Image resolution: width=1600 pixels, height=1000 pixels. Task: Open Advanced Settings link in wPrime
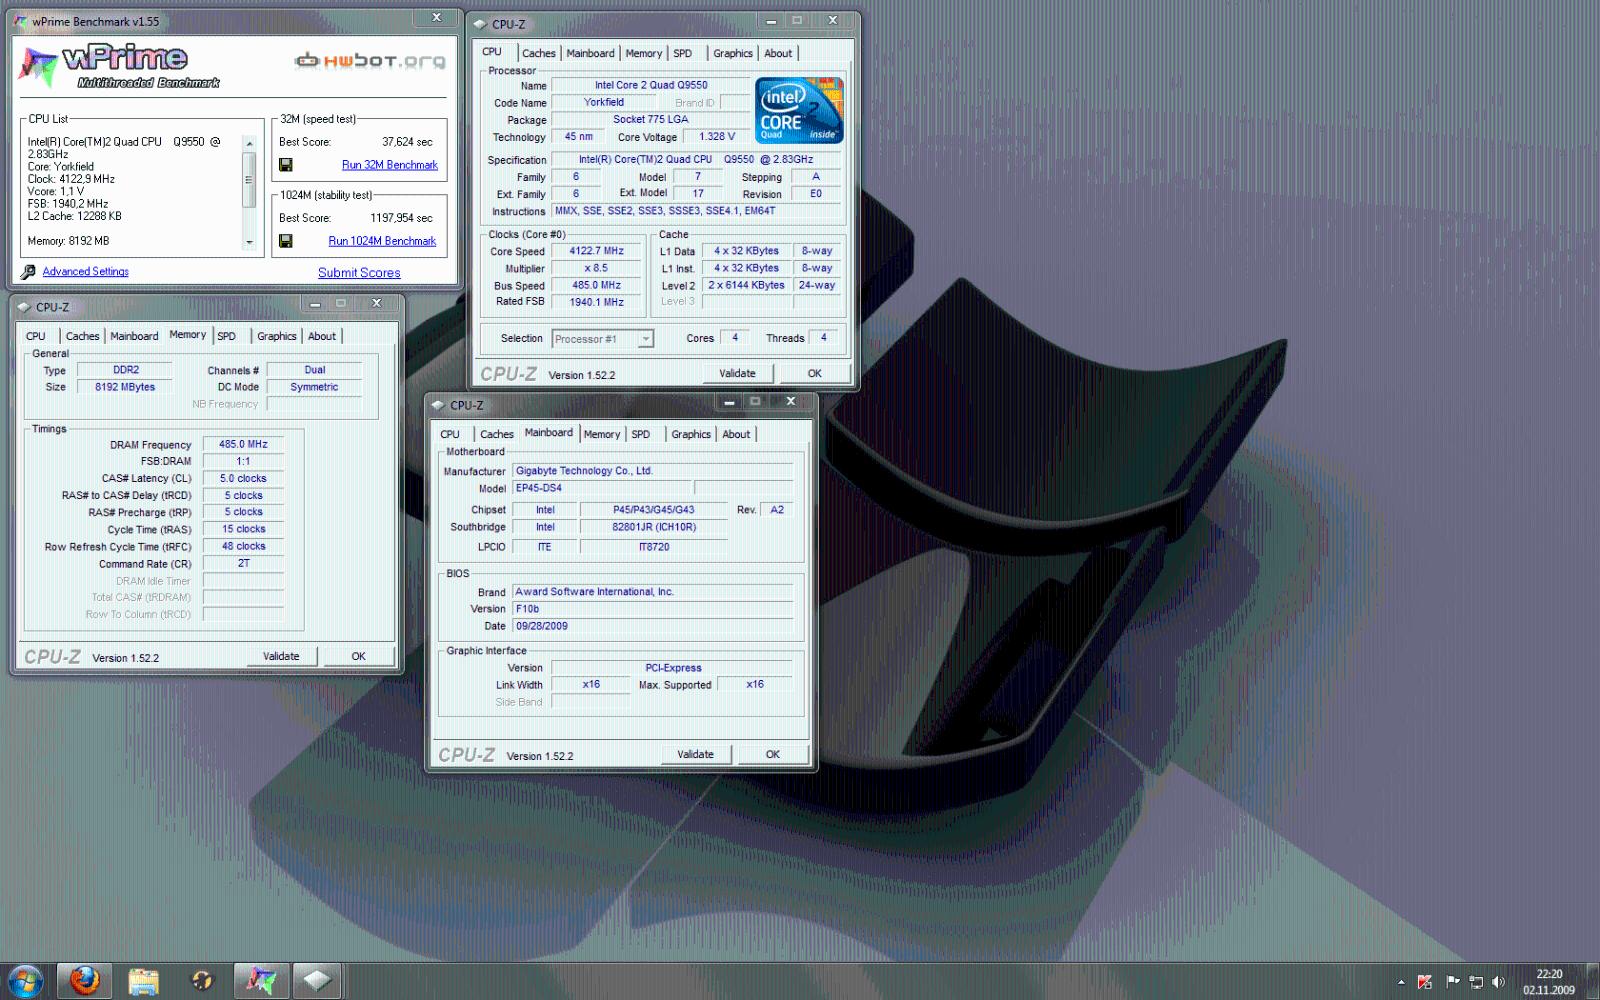[85, 272]
